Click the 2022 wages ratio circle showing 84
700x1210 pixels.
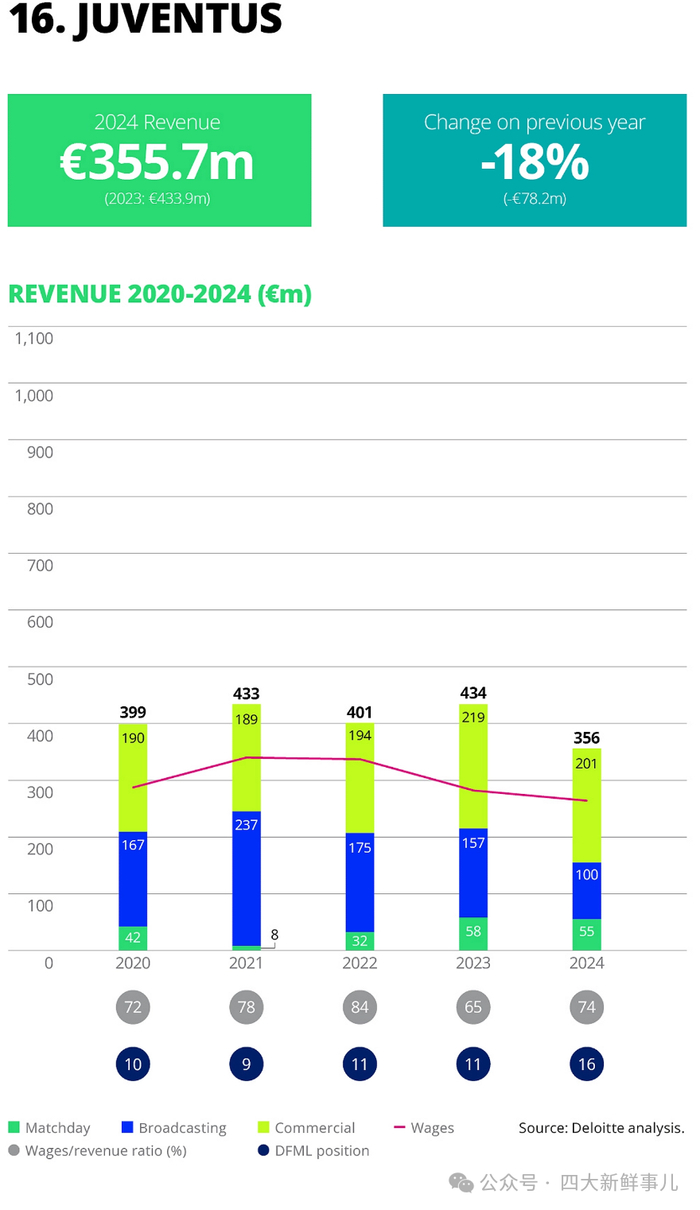pyautogui.click(x=360, y=1007)
